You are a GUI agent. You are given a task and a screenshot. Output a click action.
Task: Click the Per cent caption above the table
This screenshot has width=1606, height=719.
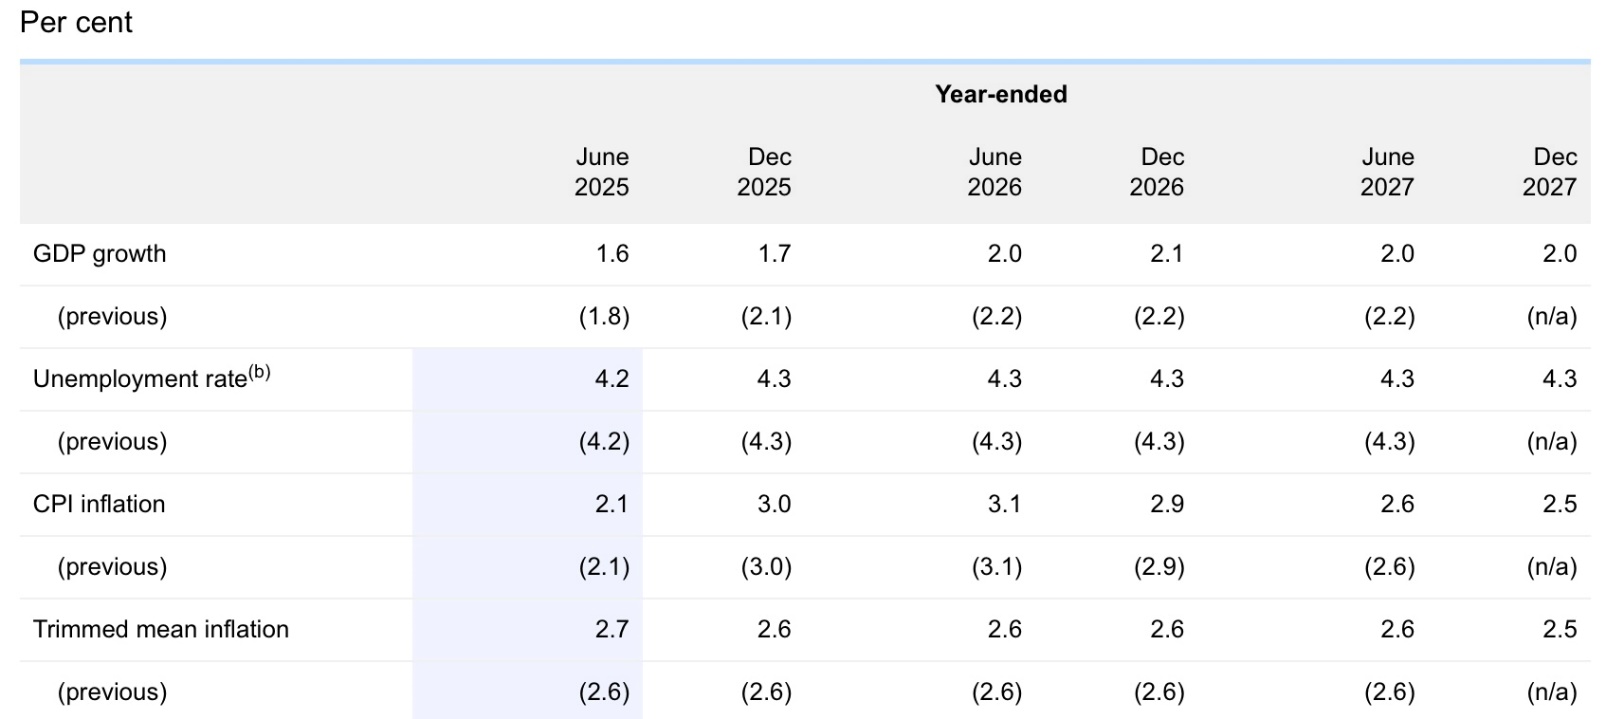(x=76, y=22)
